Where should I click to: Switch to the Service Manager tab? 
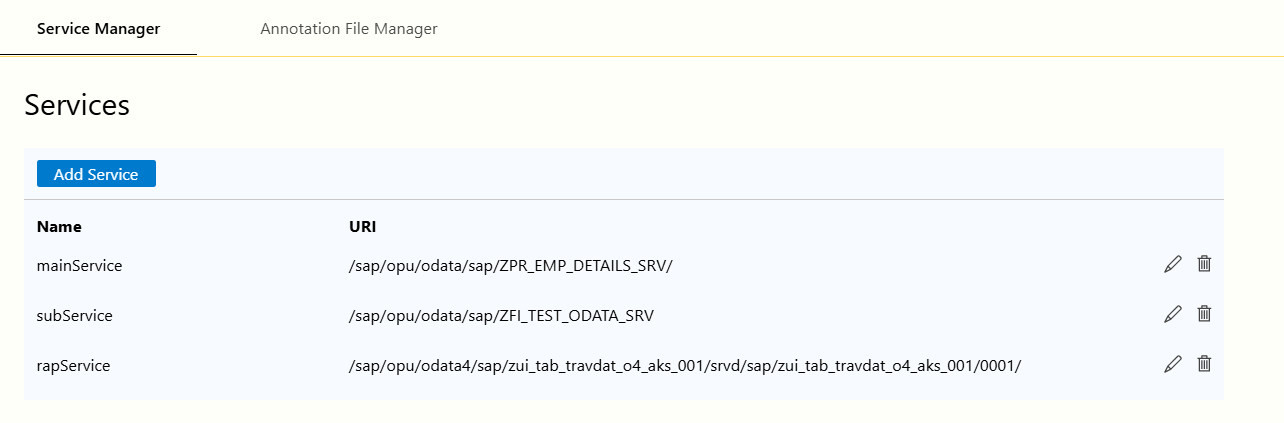[98, 28]
